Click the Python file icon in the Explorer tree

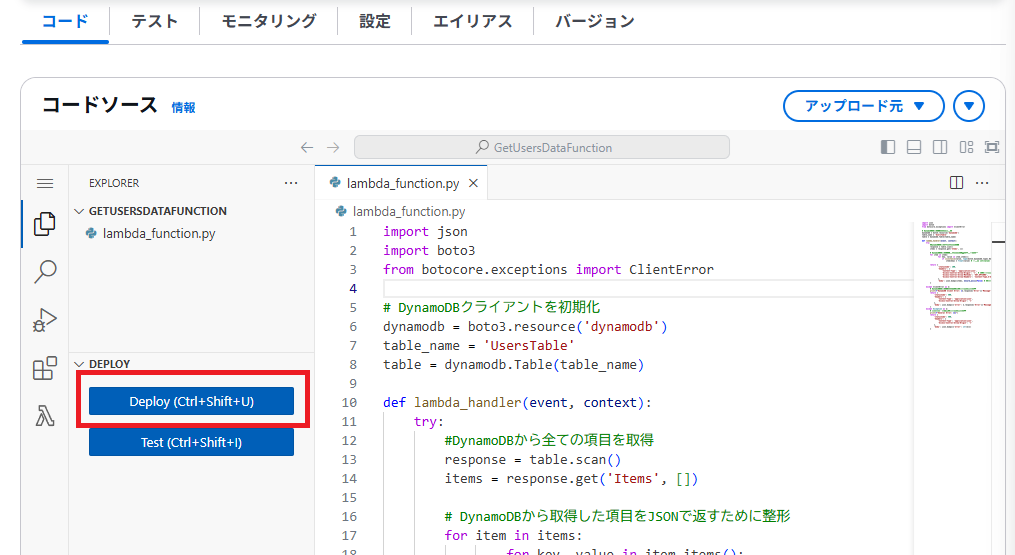[x=91, y=233]
